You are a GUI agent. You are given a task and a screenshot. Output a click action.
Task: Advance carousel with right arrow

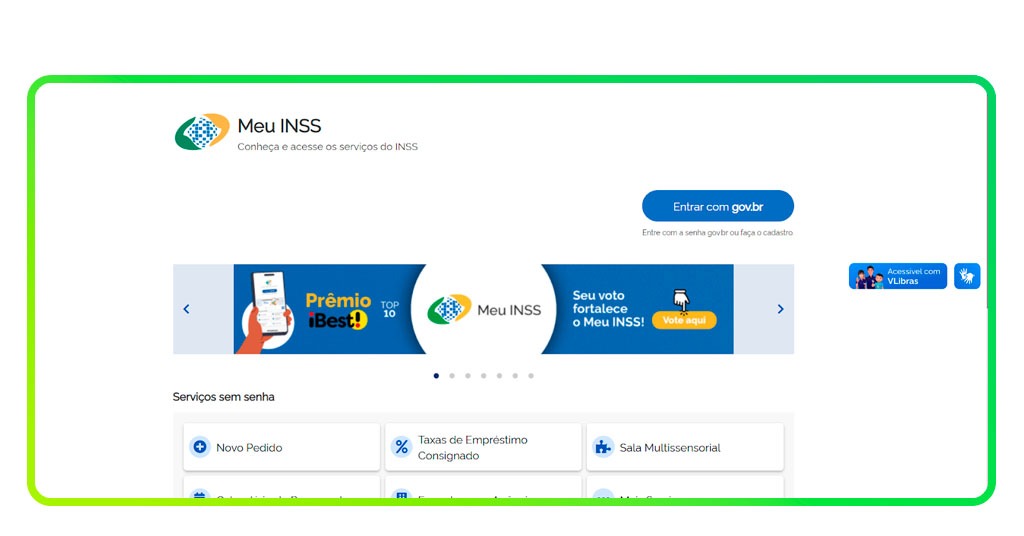click(x=780, y=309)
